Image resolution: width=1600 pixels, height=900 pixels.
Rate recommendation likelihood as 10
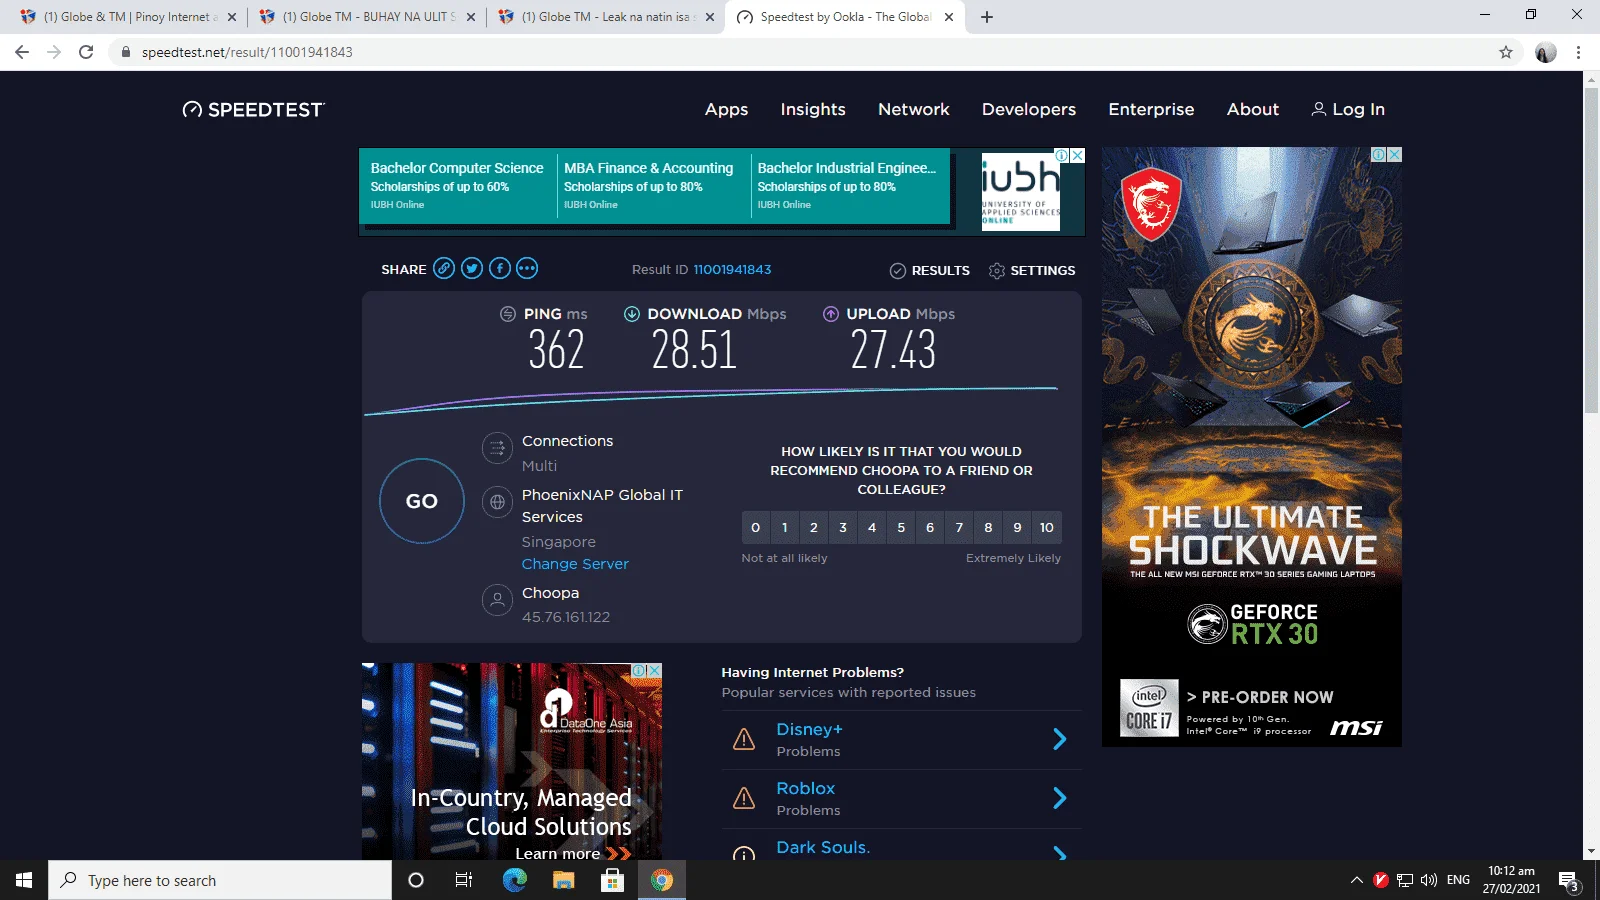point(1047,527)
